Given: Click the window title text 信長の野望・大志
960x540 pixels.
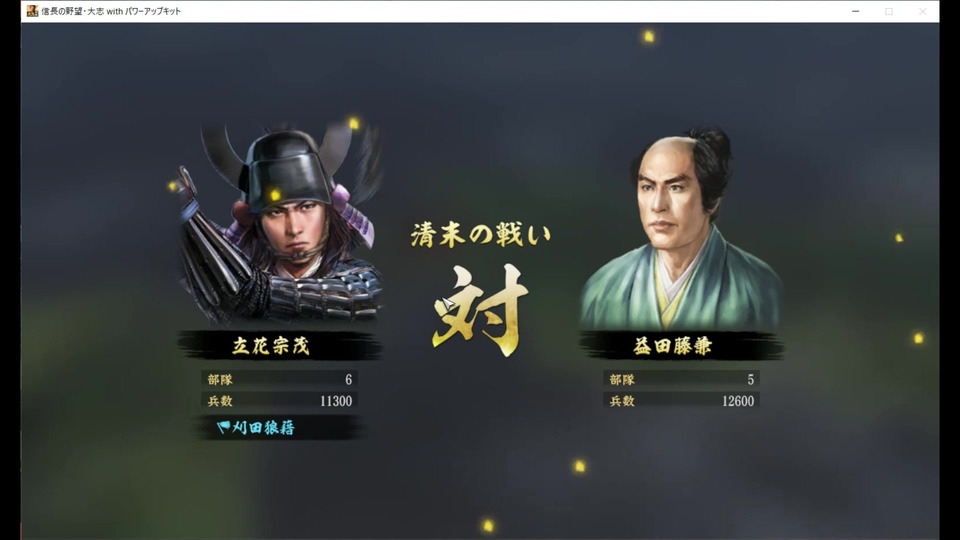Looking at the screenshot, I should click(x=72, y=11).
